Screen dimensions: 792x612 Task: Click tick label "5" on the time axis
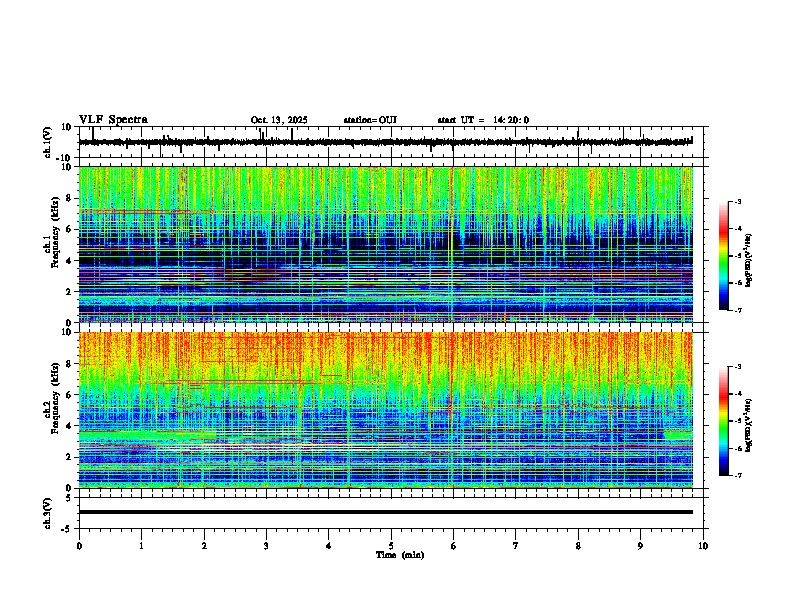pos(391,546)
